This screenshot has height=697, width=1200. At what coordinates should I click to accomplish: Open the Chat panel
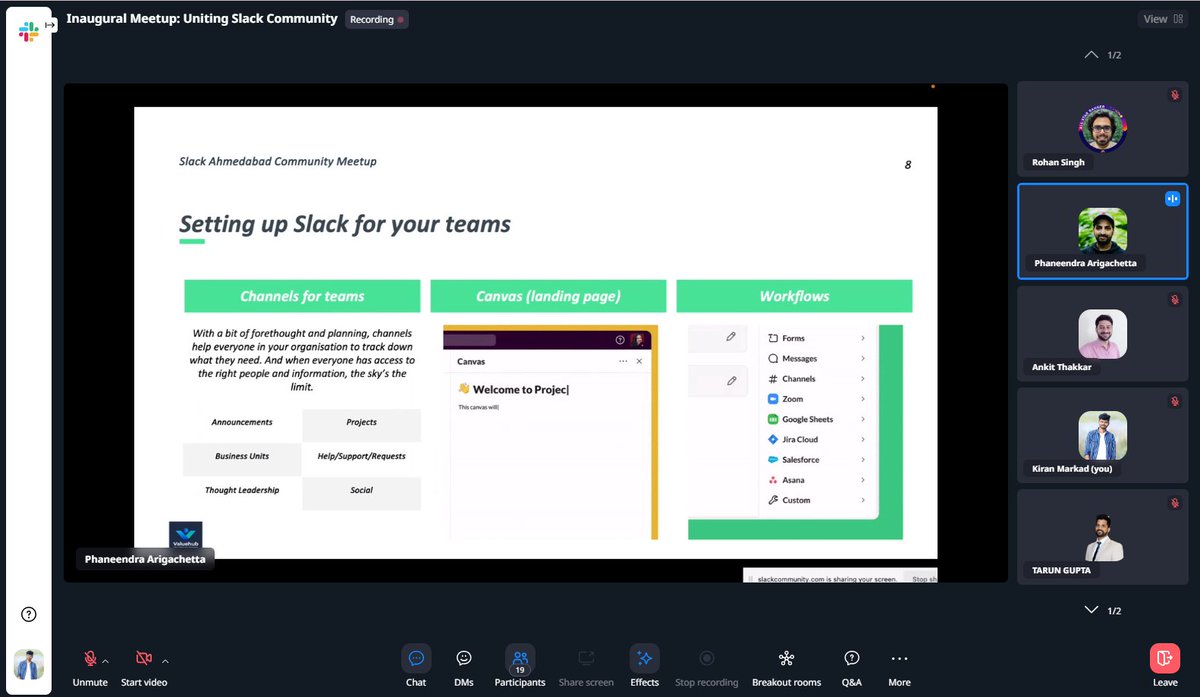(416, 666)
